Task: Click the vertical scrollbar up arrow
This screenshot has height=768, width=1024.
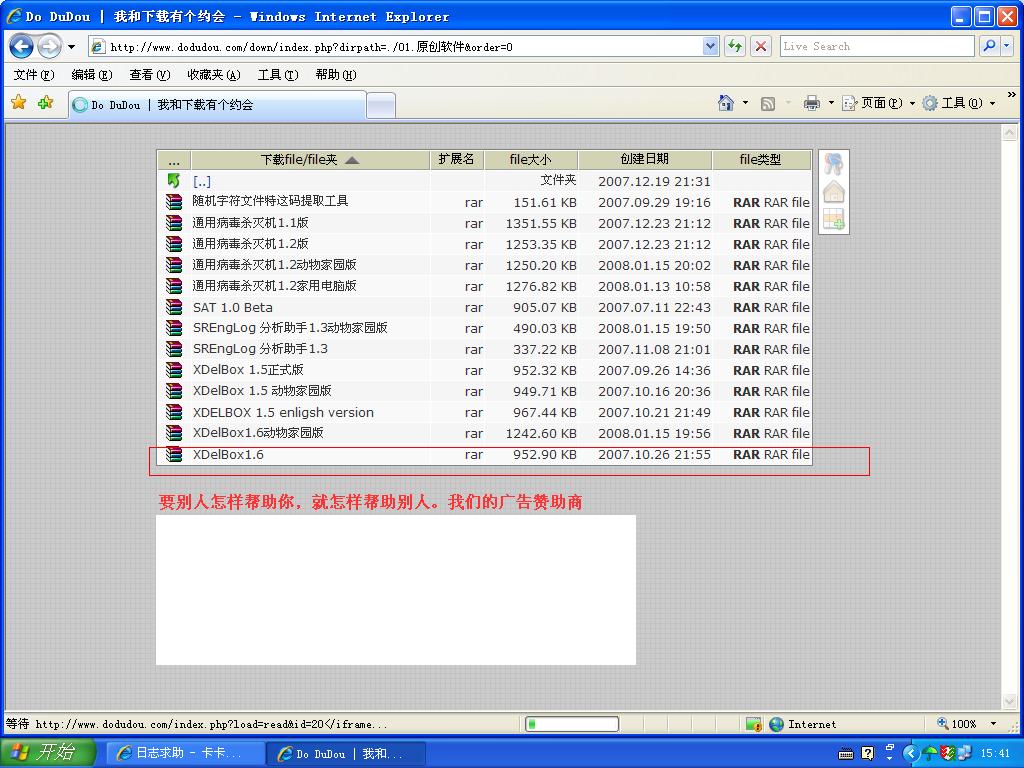Action: (x=1009, y=133)
